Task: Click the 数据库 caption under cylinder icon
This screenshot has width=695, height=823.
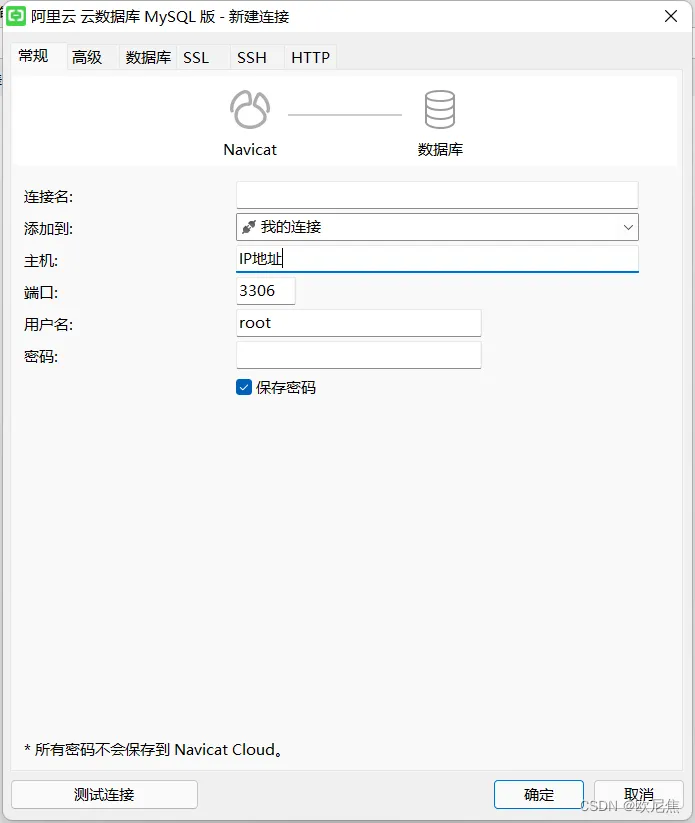Action: pyautogui.click(x=440, y=150)
